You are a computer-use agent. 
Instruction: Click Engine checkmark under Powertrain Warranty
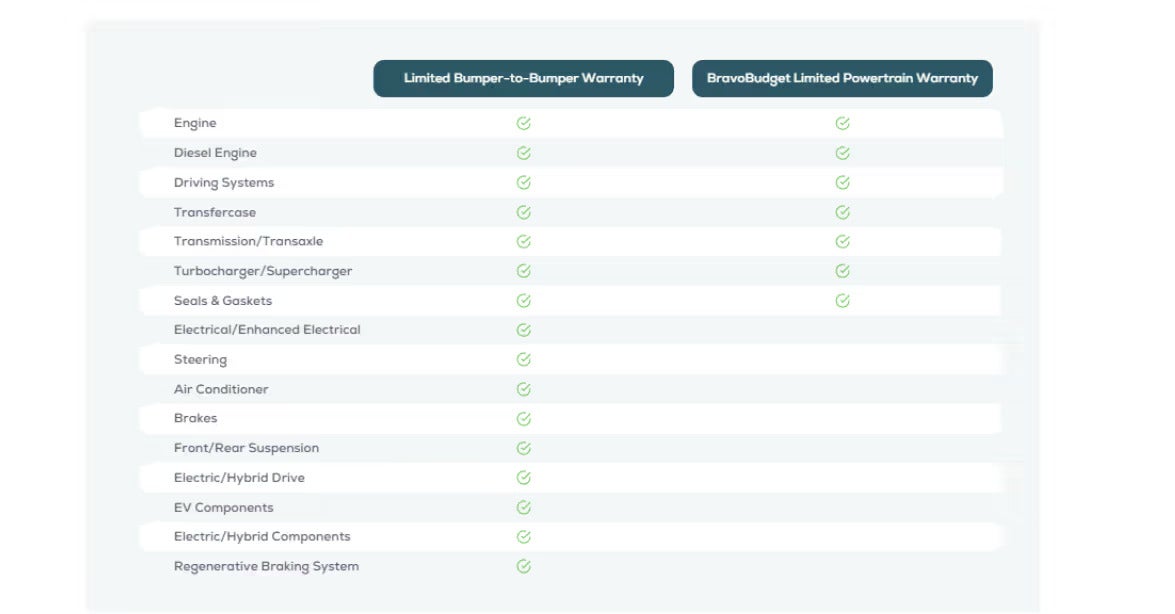(x=842, y=124)
